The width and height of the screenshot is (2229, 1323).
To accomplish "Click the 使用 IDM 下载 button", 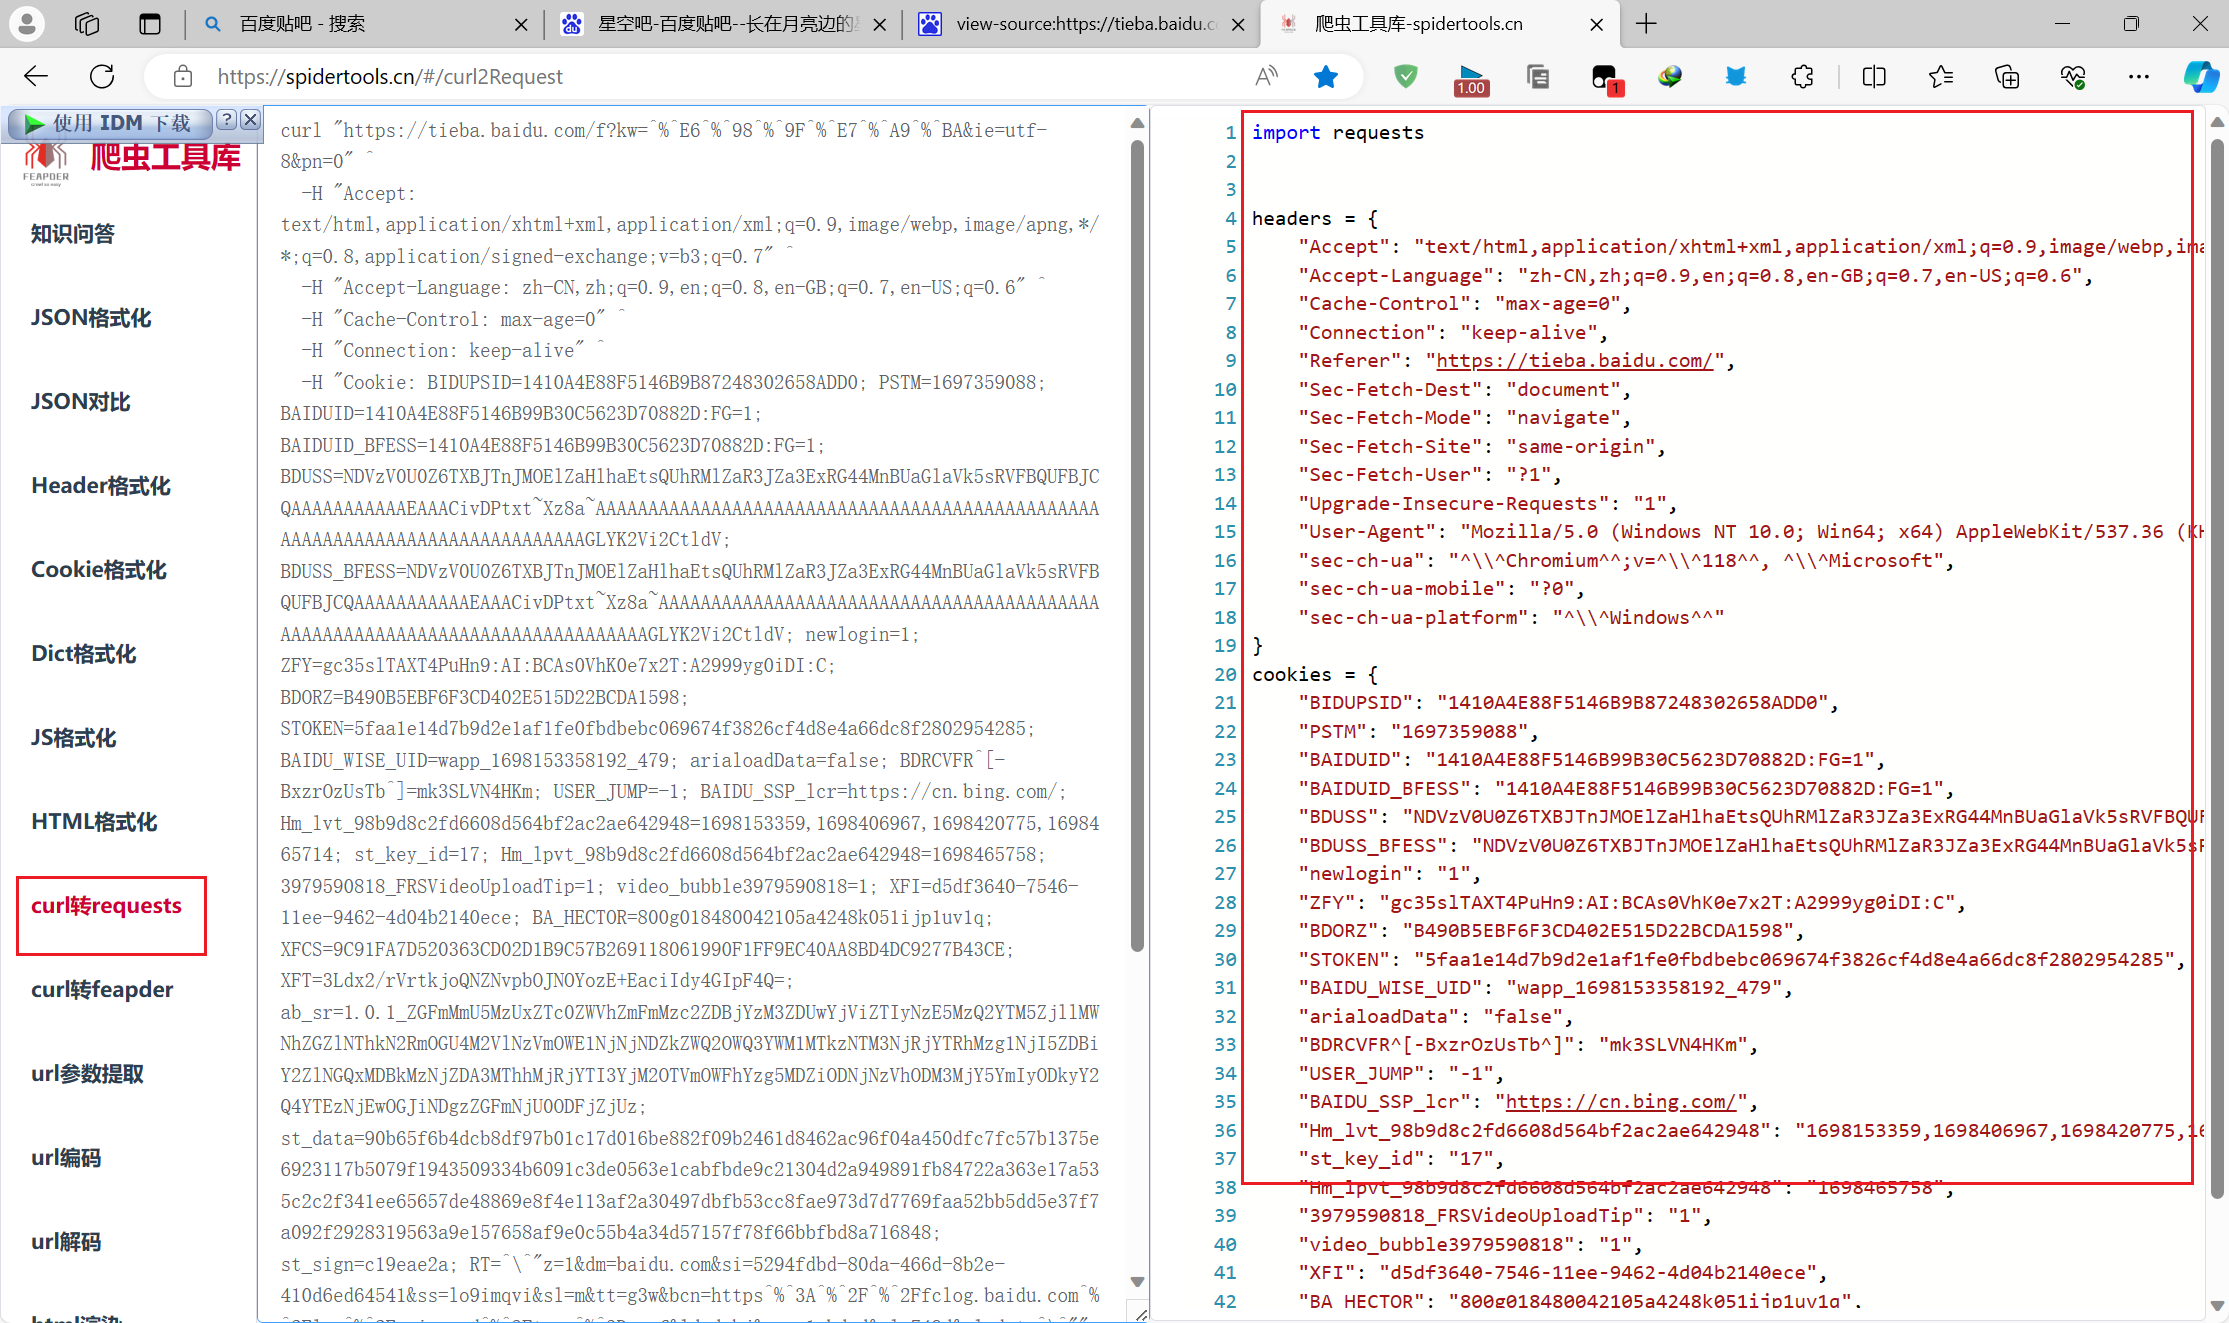I will pos(110,123).
